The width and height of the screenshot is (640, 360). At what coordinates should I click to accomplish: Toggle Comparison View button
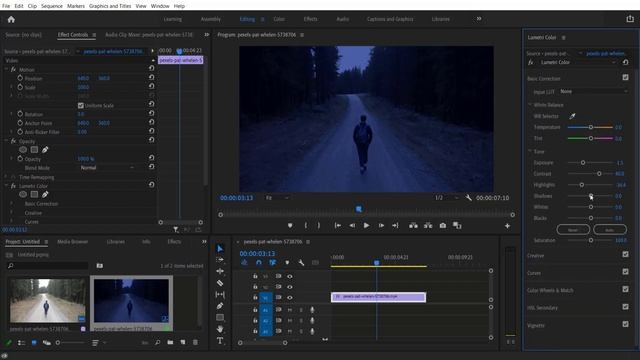click(x=457, y=225)
